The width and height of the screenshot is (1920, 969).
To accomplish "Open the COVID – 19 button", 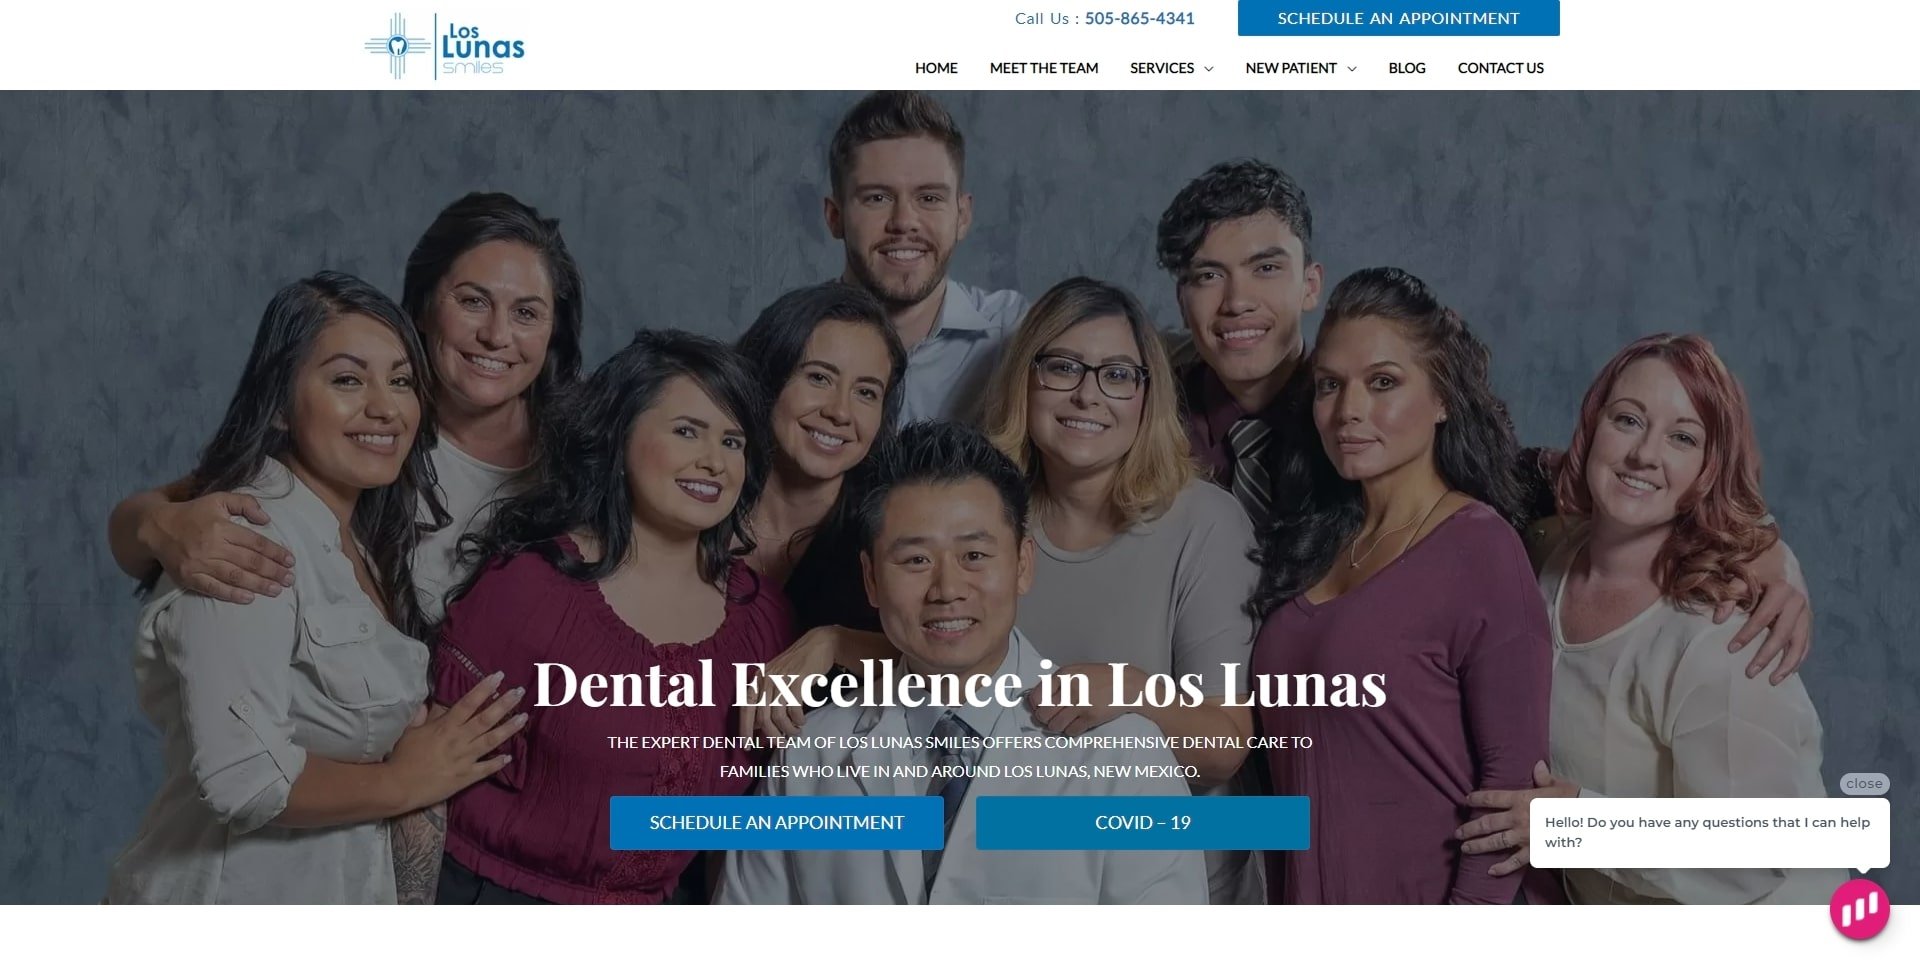I will 1143,823.
